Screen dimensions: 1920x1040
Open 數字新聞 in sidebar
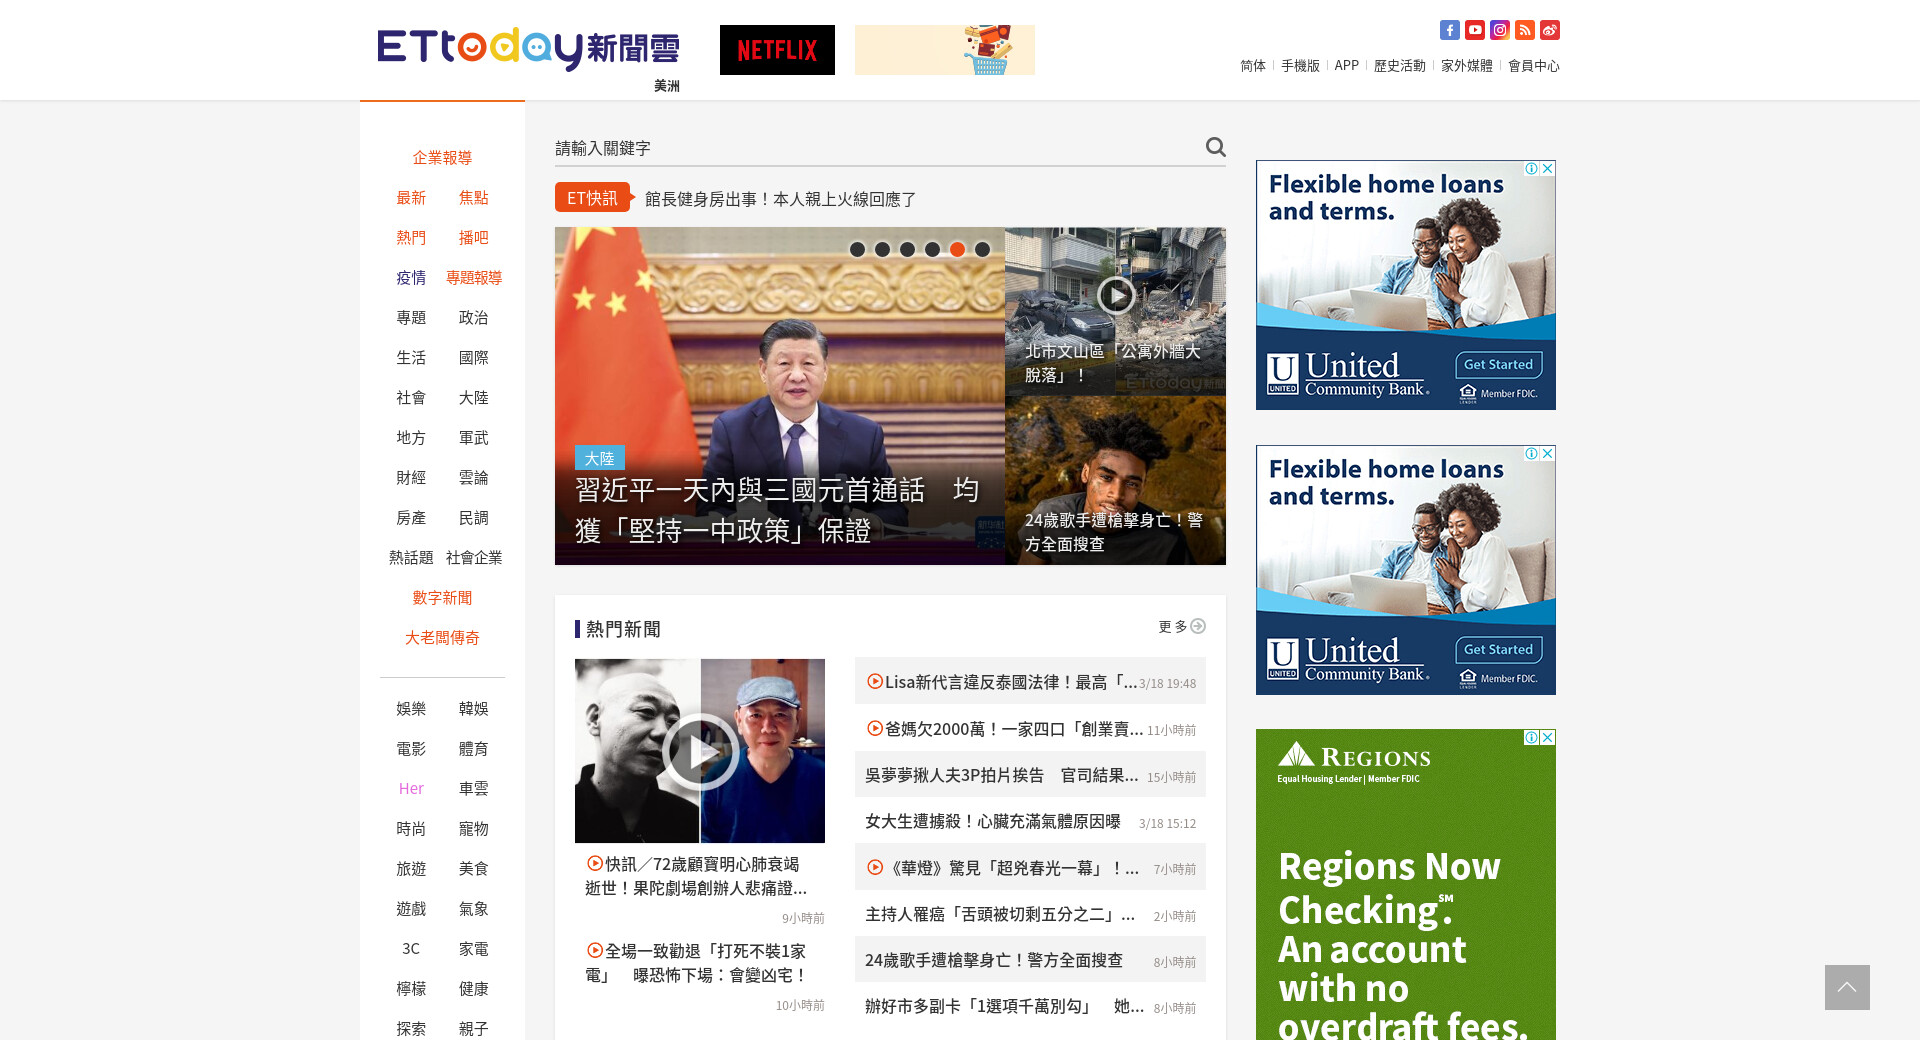tap(442, 598)
